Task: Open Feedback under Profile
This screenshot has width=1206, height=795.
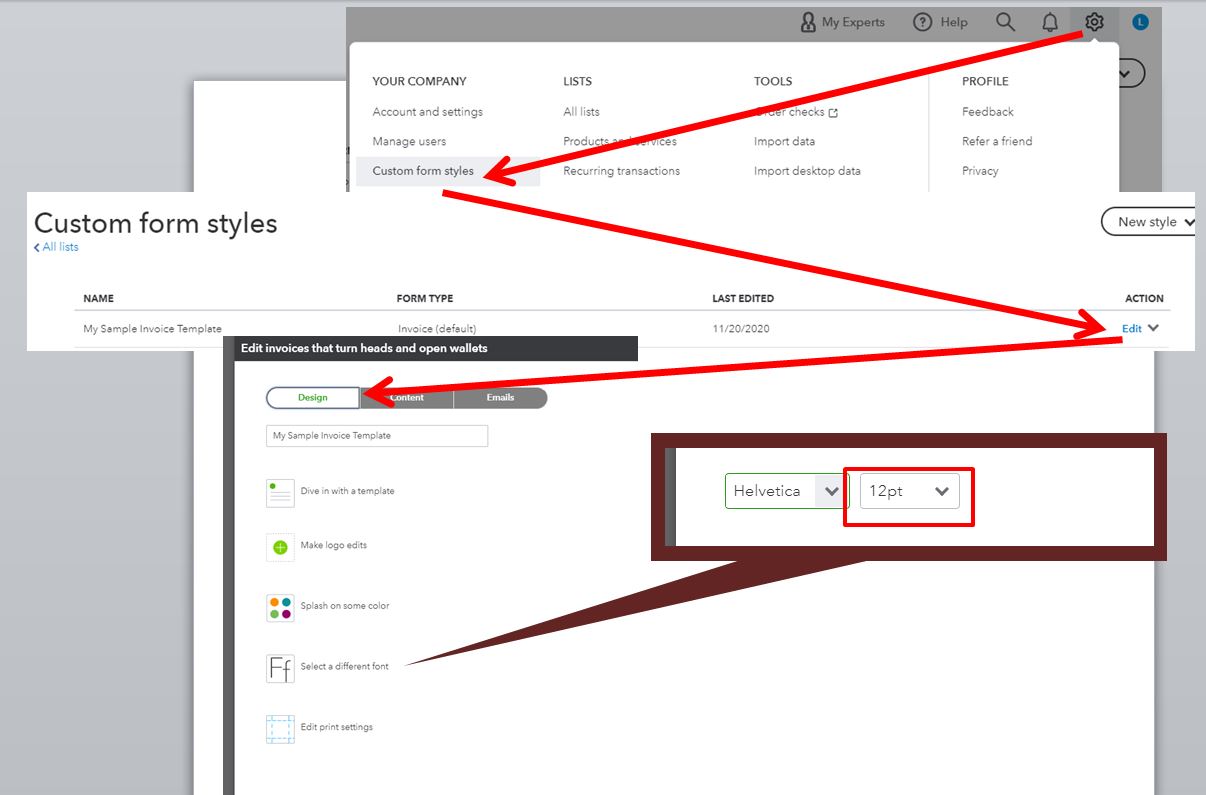Action: pos(987,112)
